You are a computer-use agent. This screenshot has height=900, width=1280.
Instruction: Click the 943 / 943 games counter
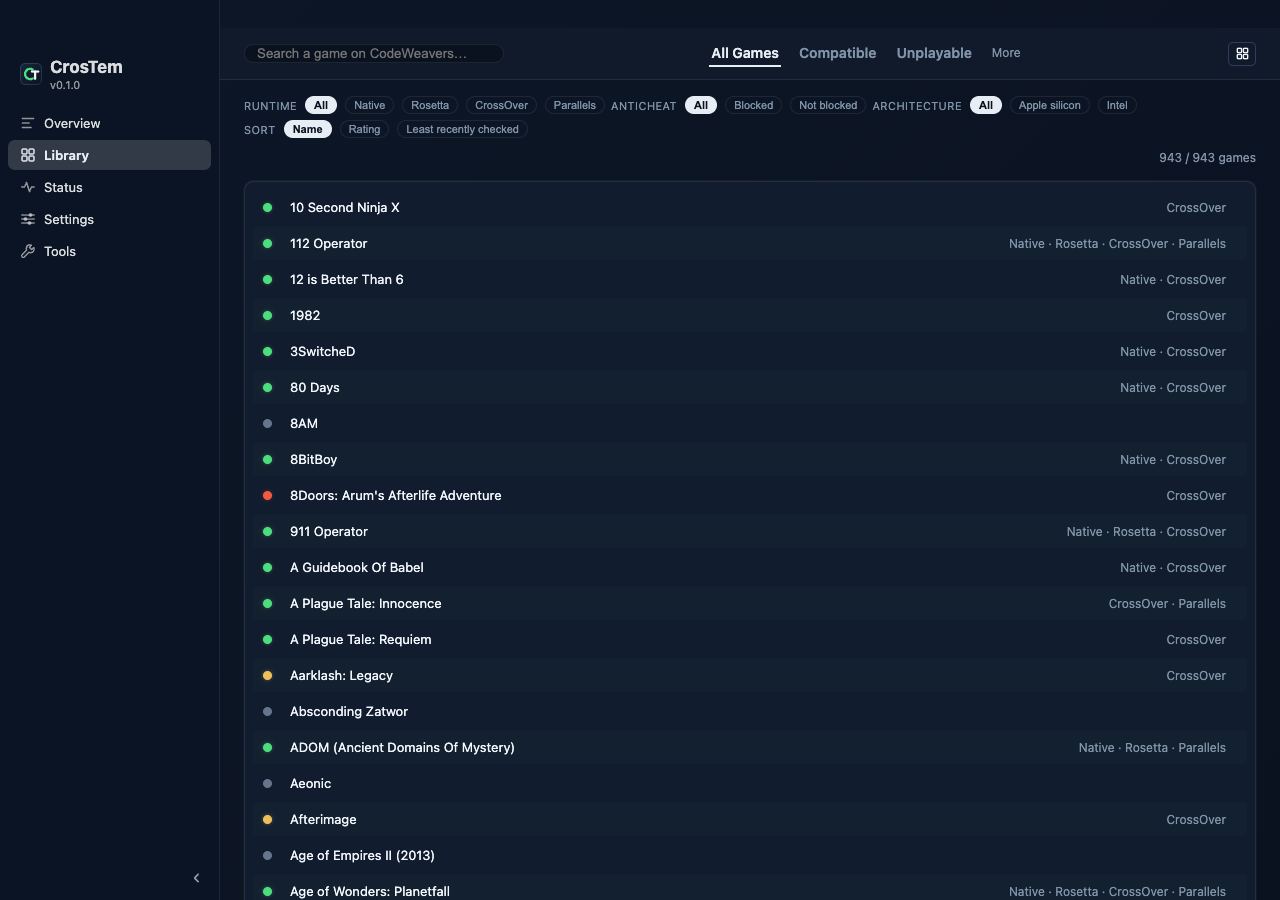(x=1207, y=158)
